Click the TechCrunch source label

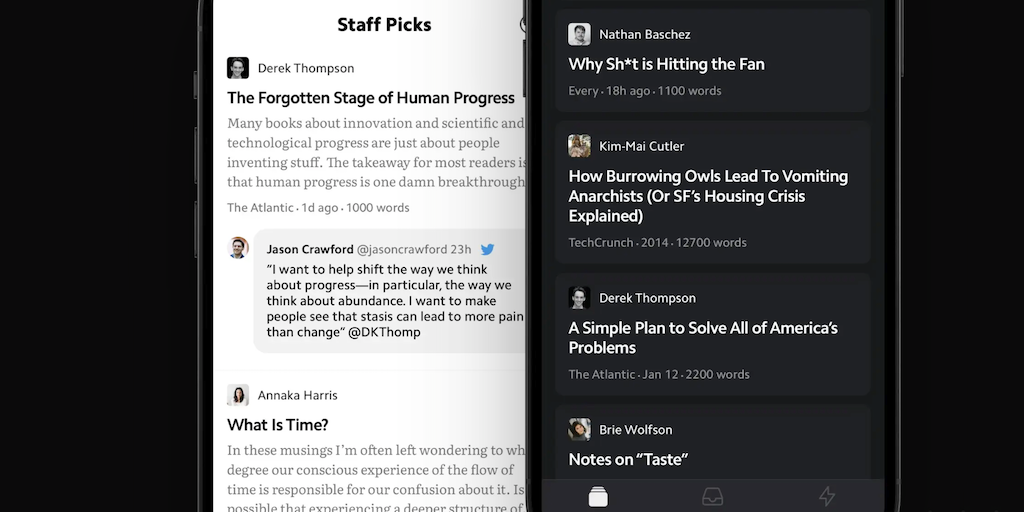600,243
